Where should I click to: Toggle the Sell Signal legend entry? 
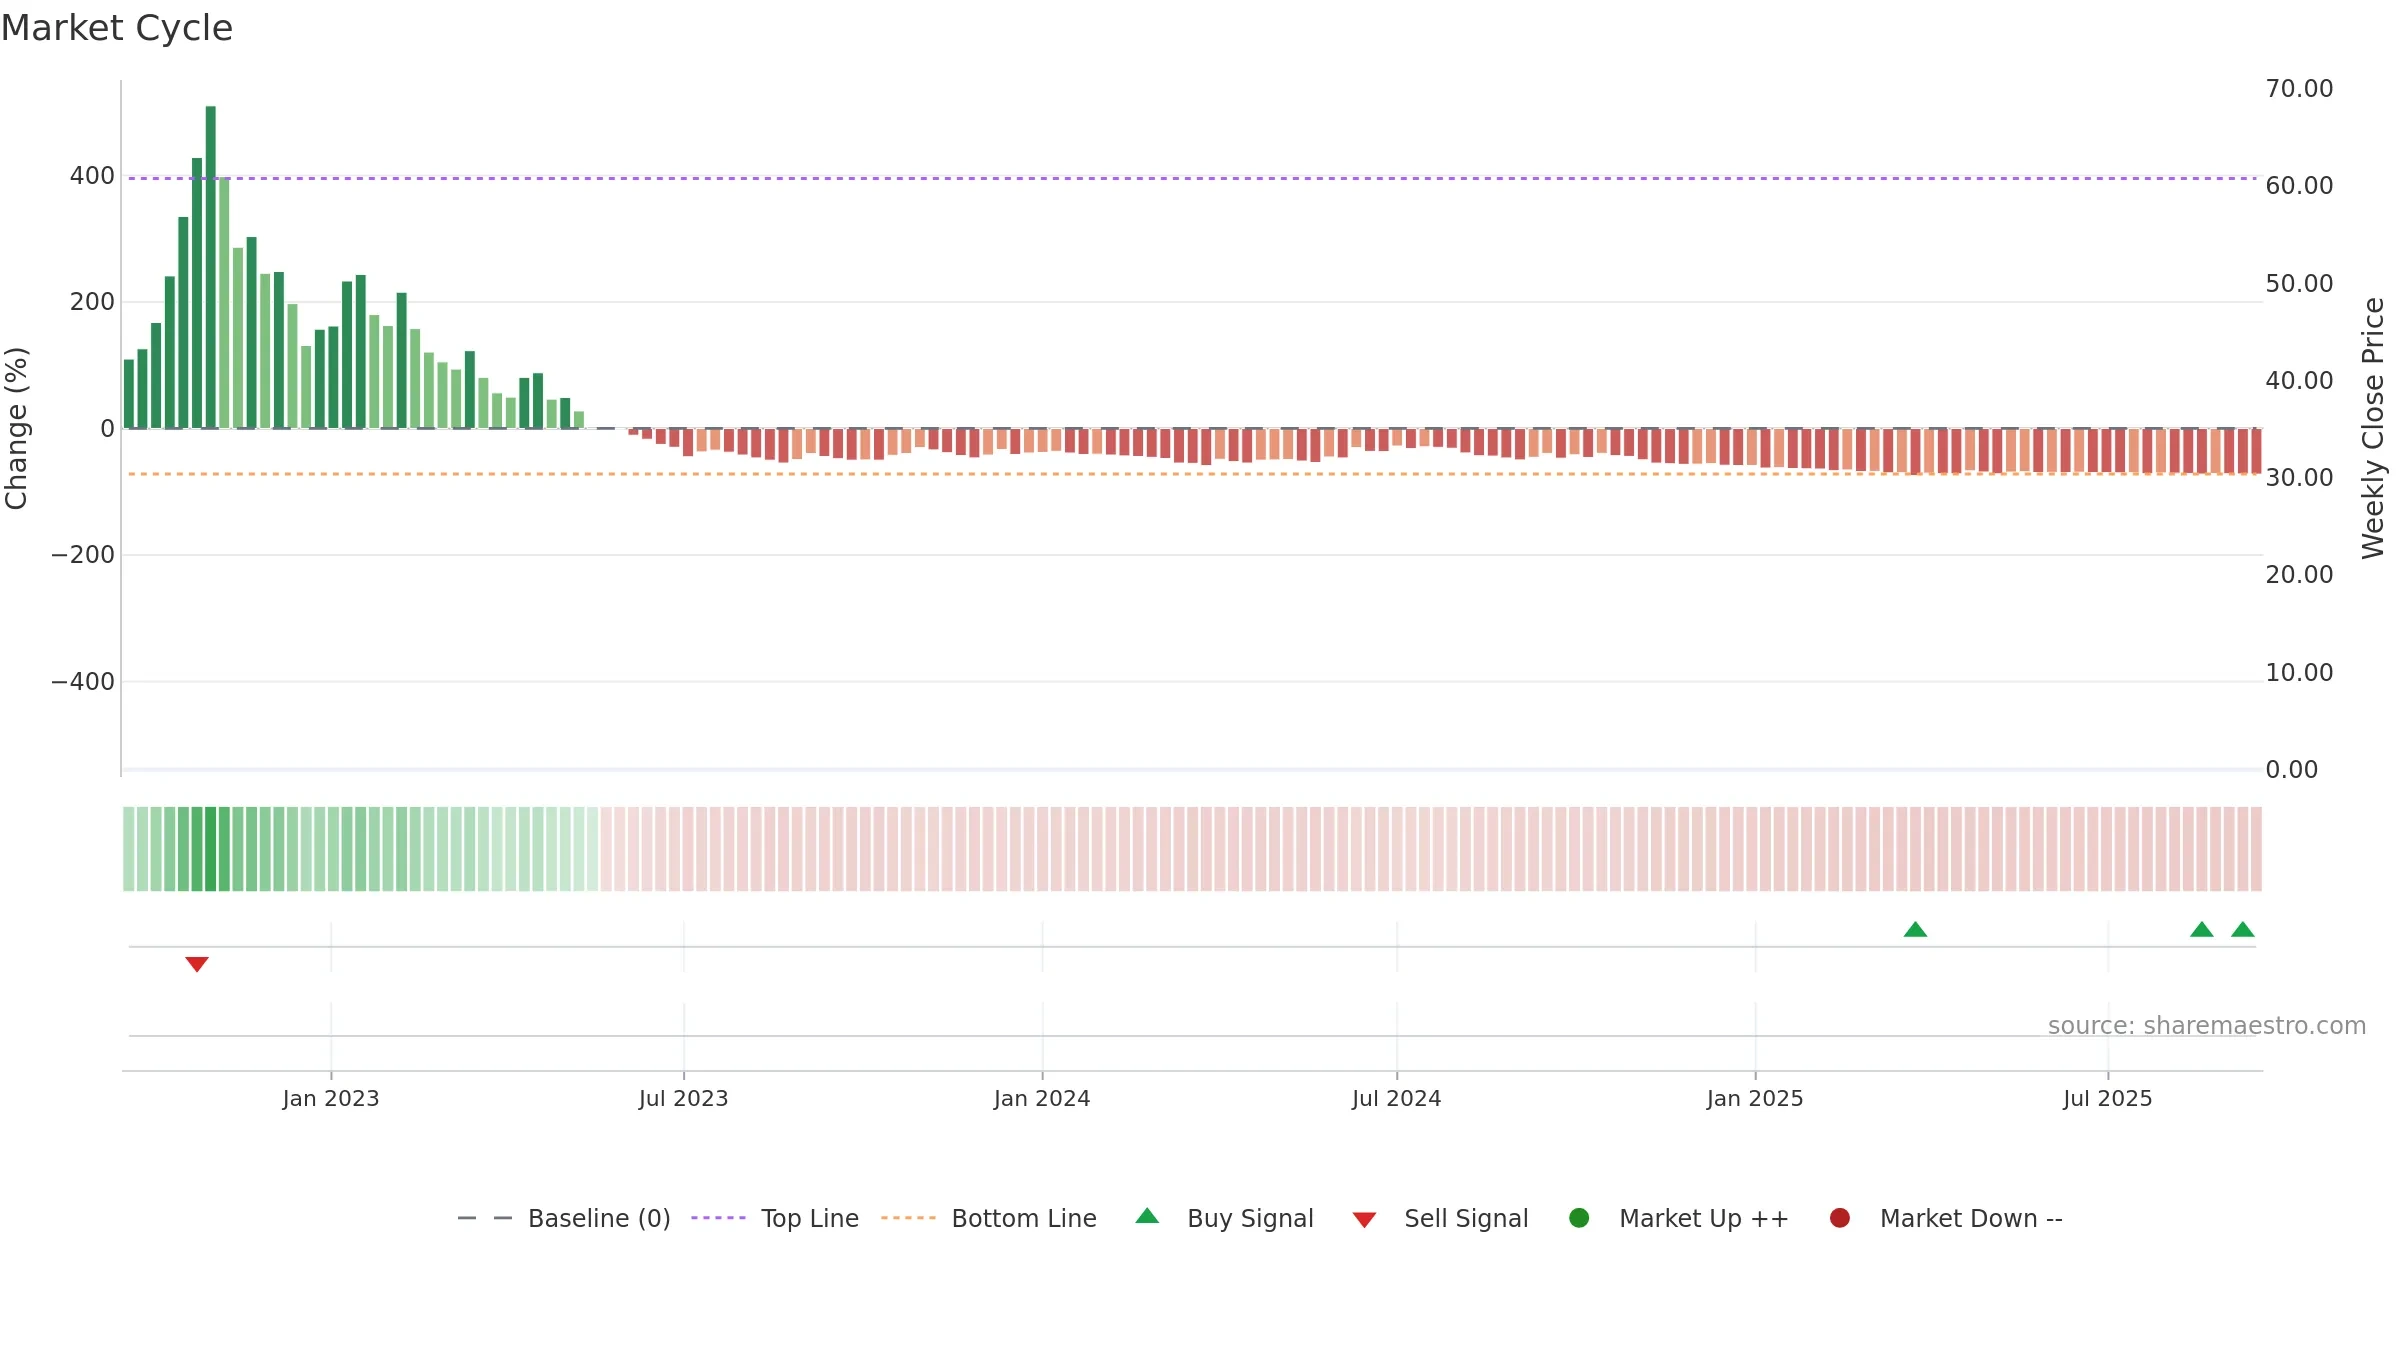(1440, 1218)
